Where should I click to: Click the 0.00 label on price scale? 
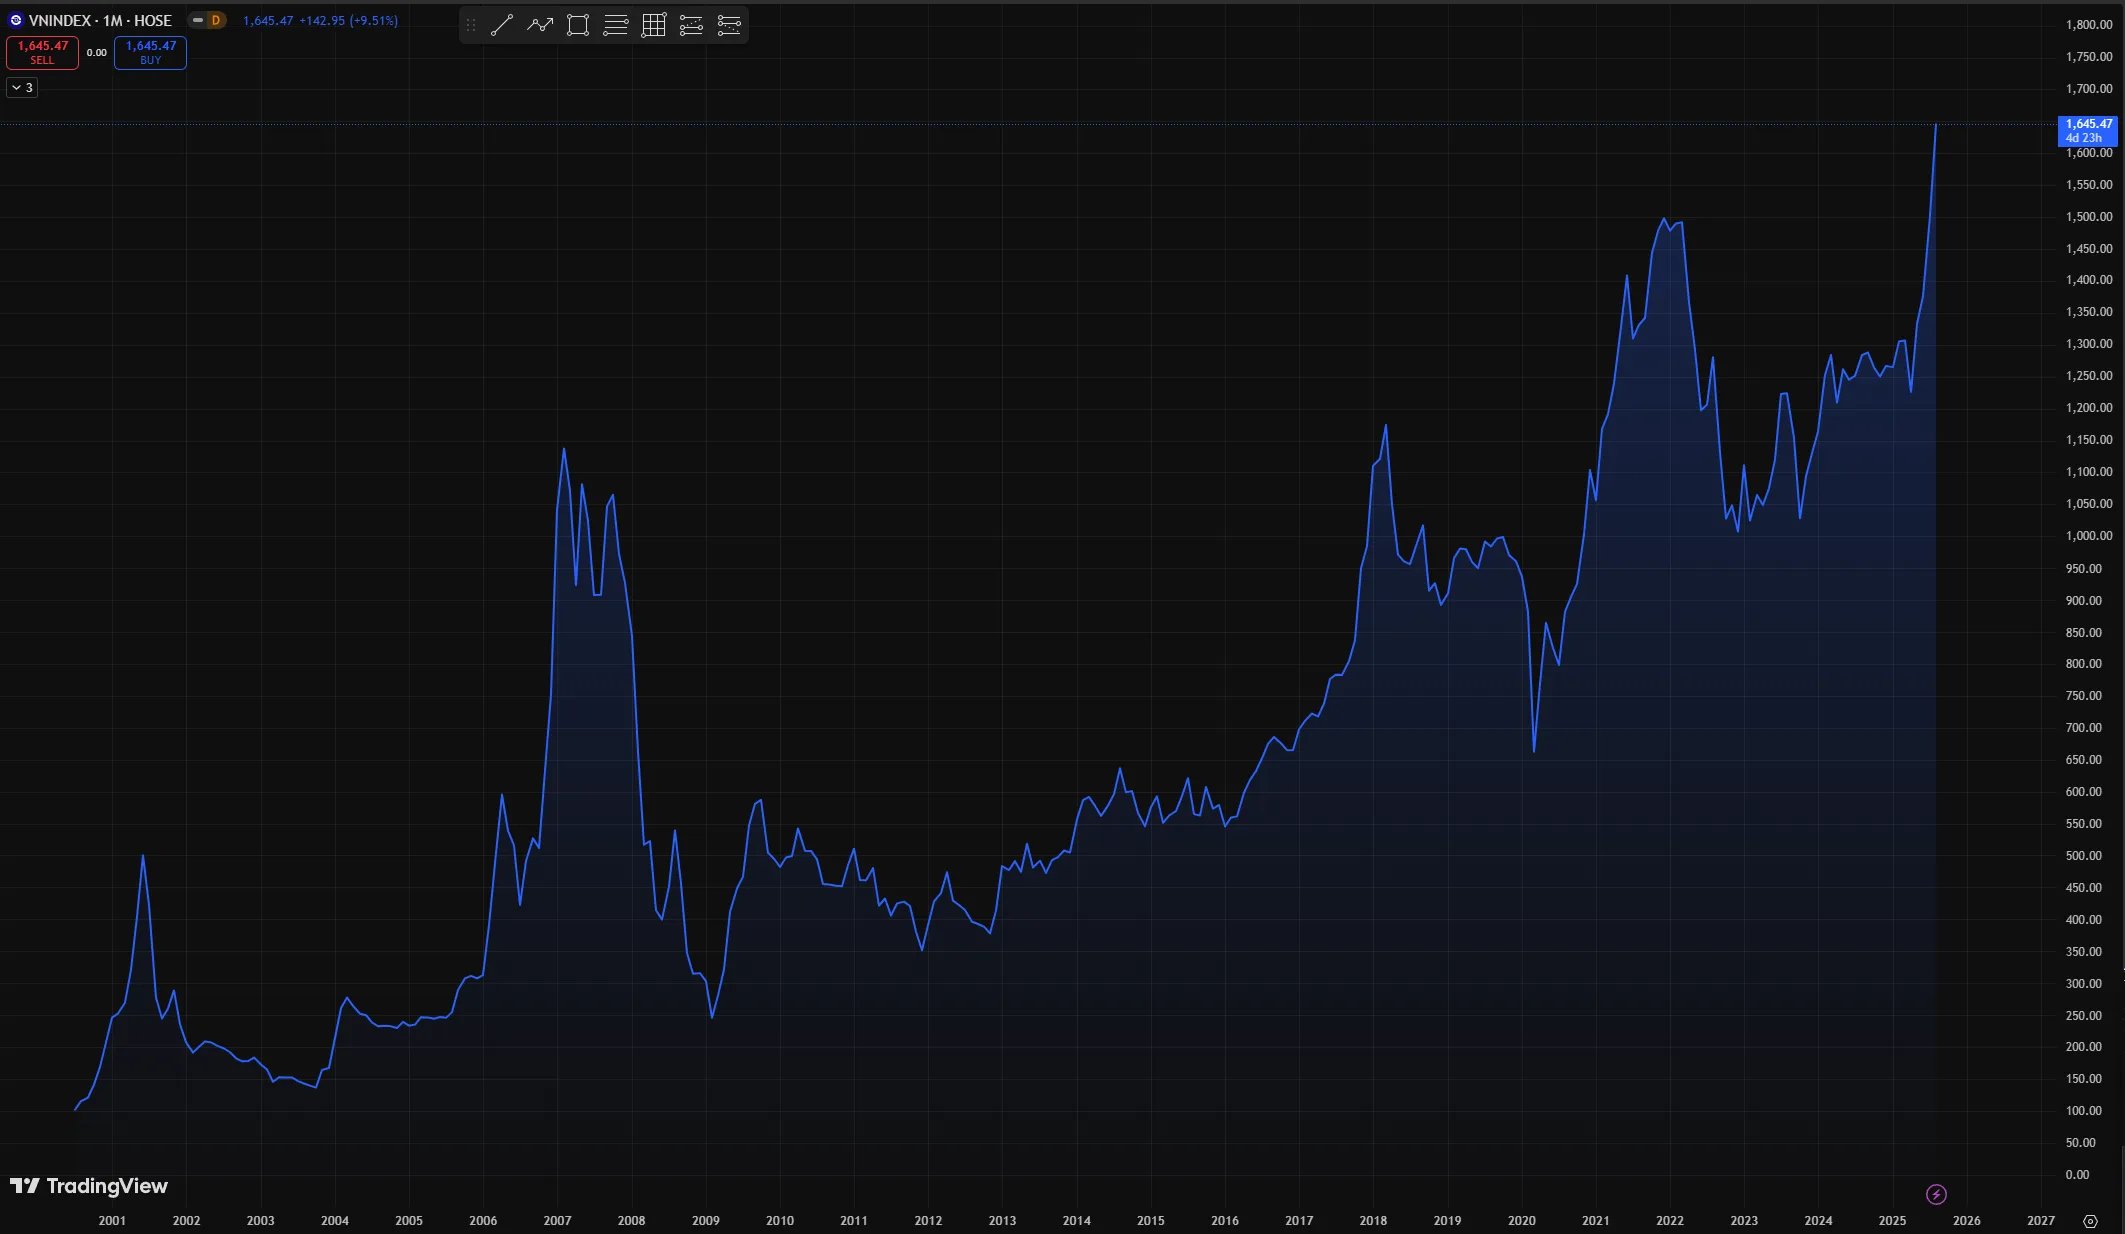point(2077,1175)
